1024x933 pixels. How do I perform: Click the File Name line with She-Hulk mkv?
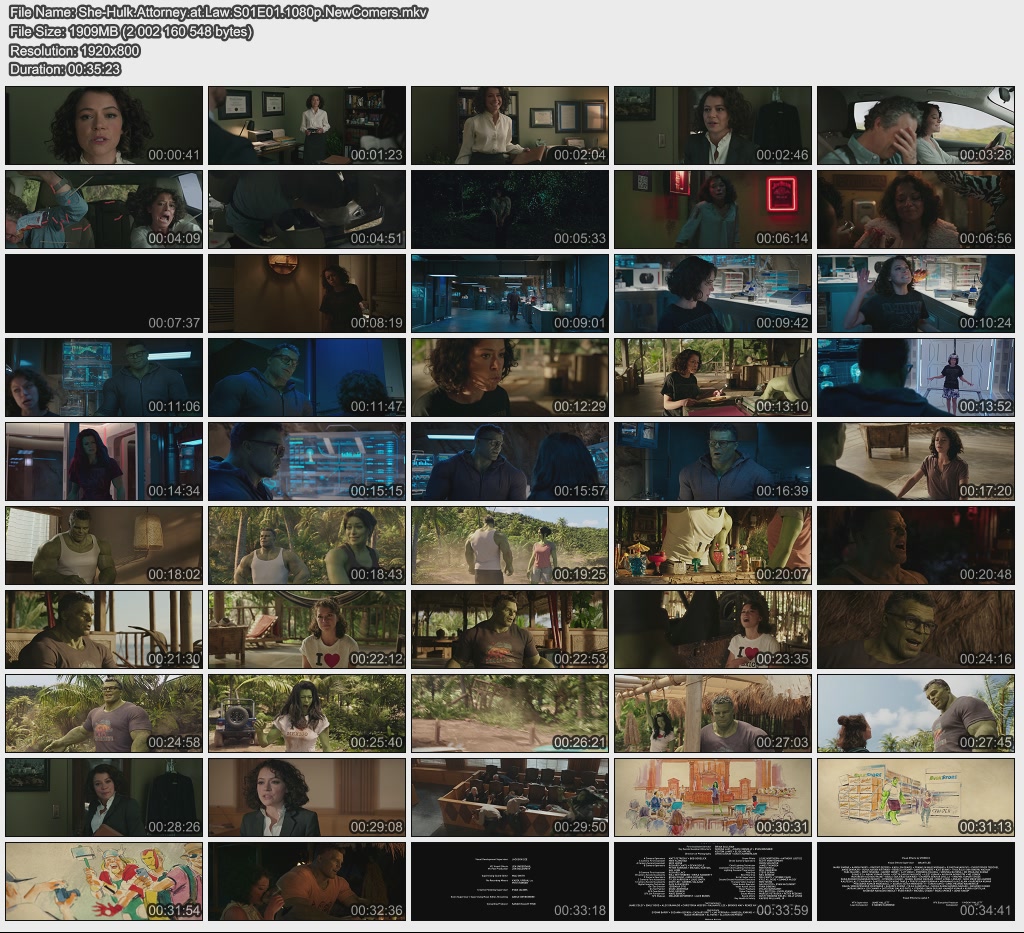pyautogui.click(x=219, y=12)
